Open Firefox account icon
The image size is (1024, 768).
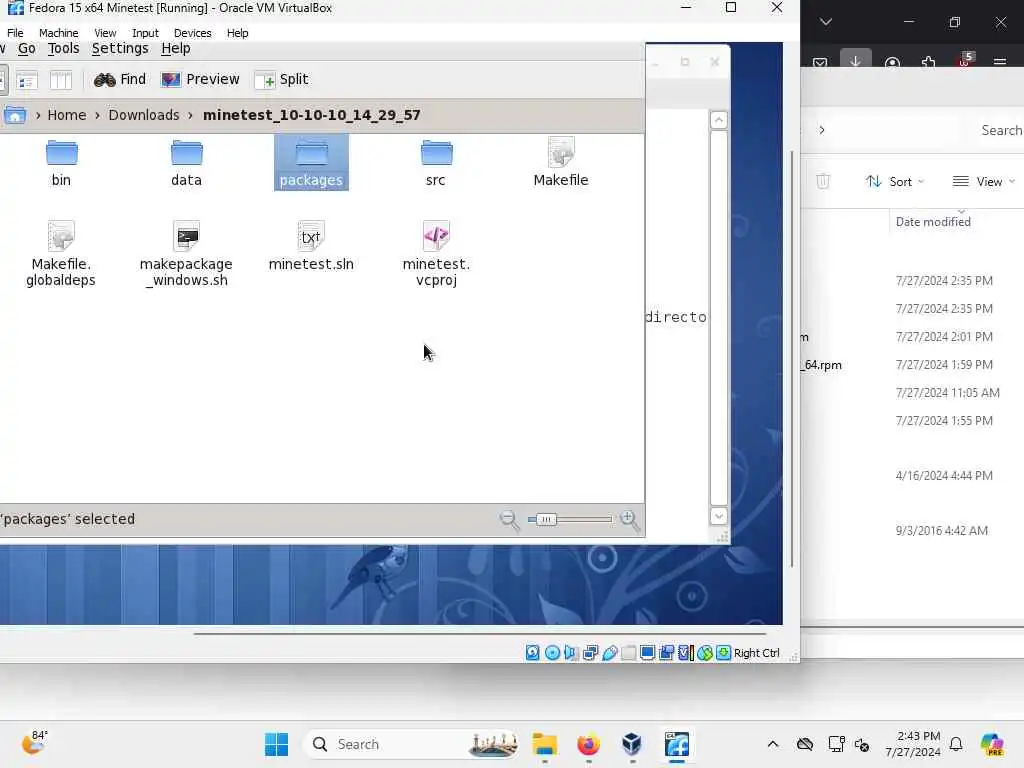coord(892,62)
